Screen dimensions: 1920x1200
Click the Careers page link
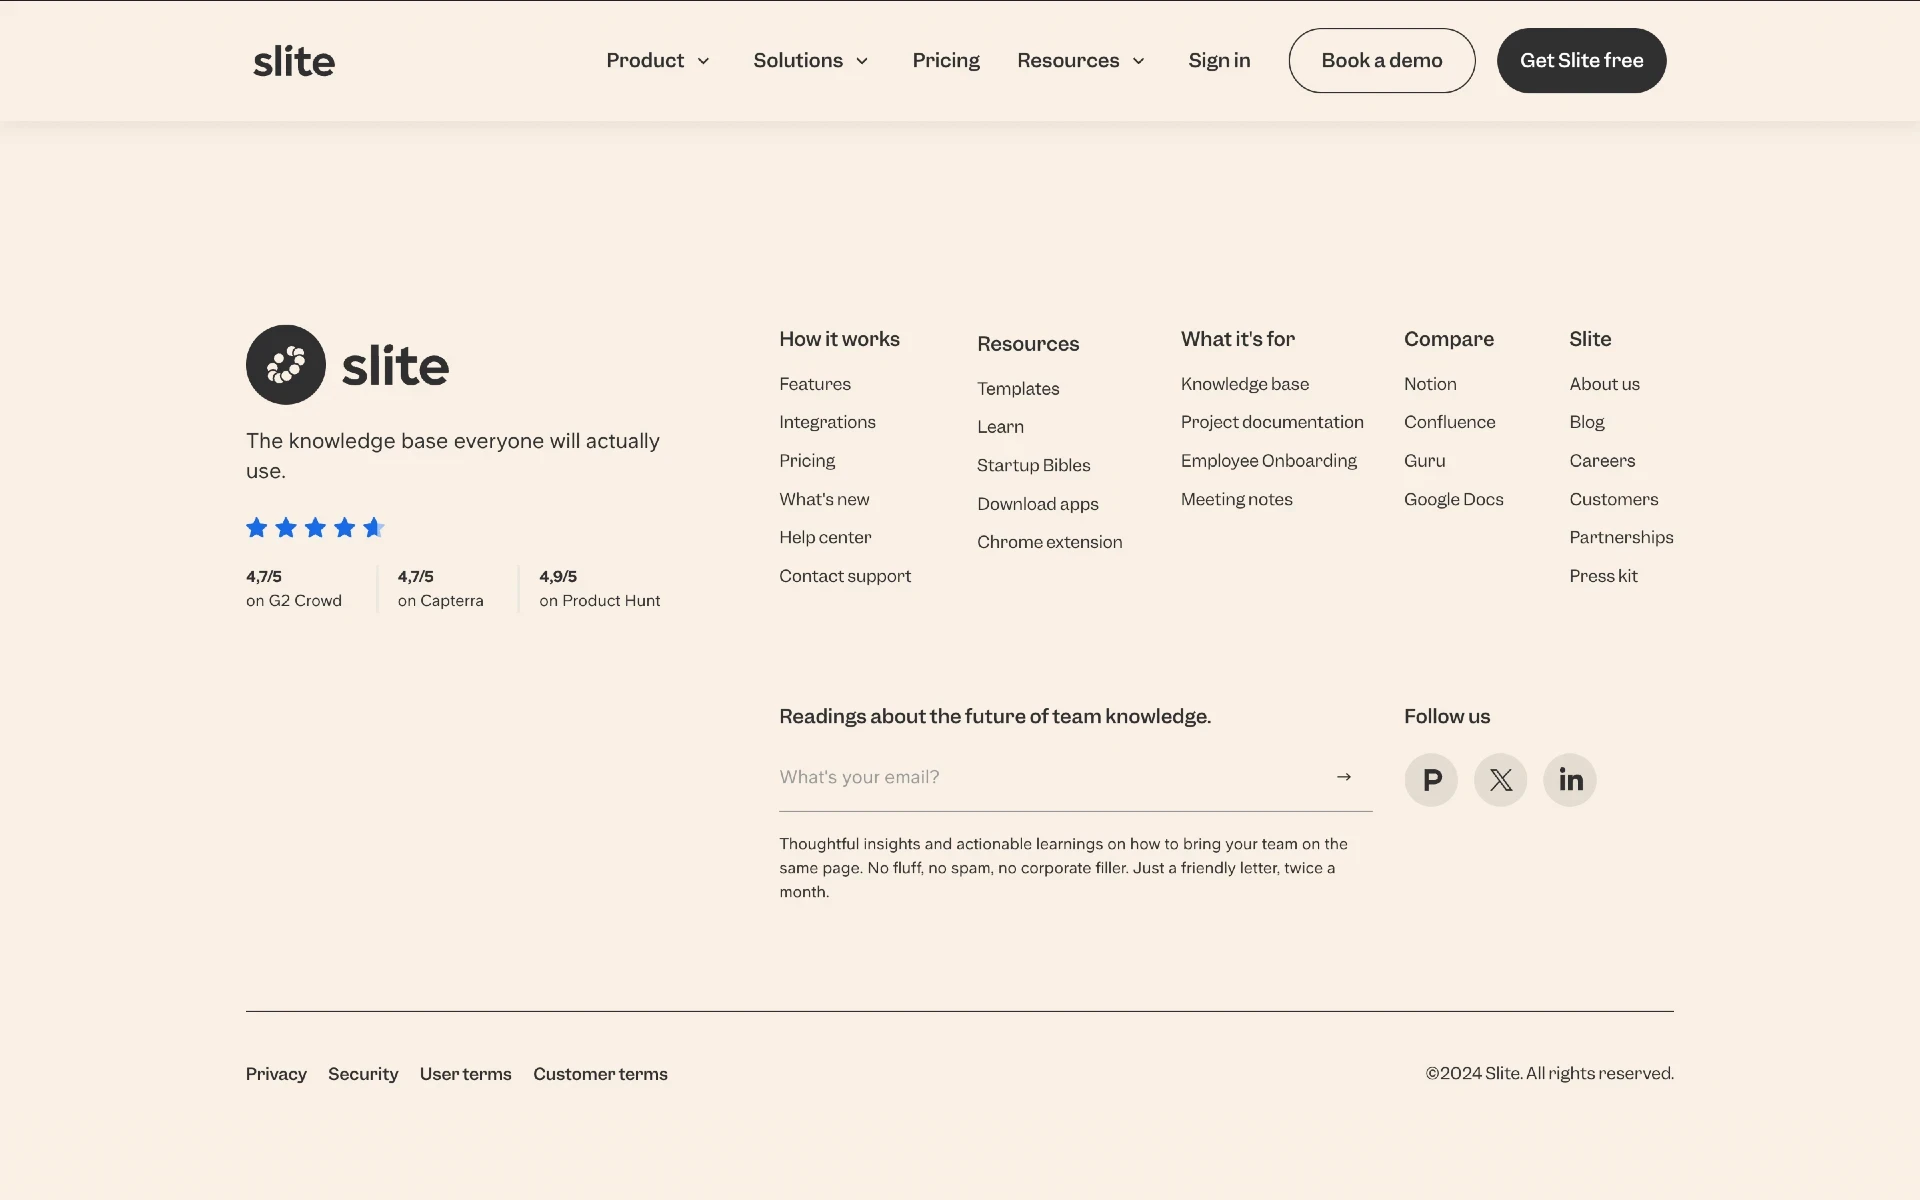click(1602, 459)
